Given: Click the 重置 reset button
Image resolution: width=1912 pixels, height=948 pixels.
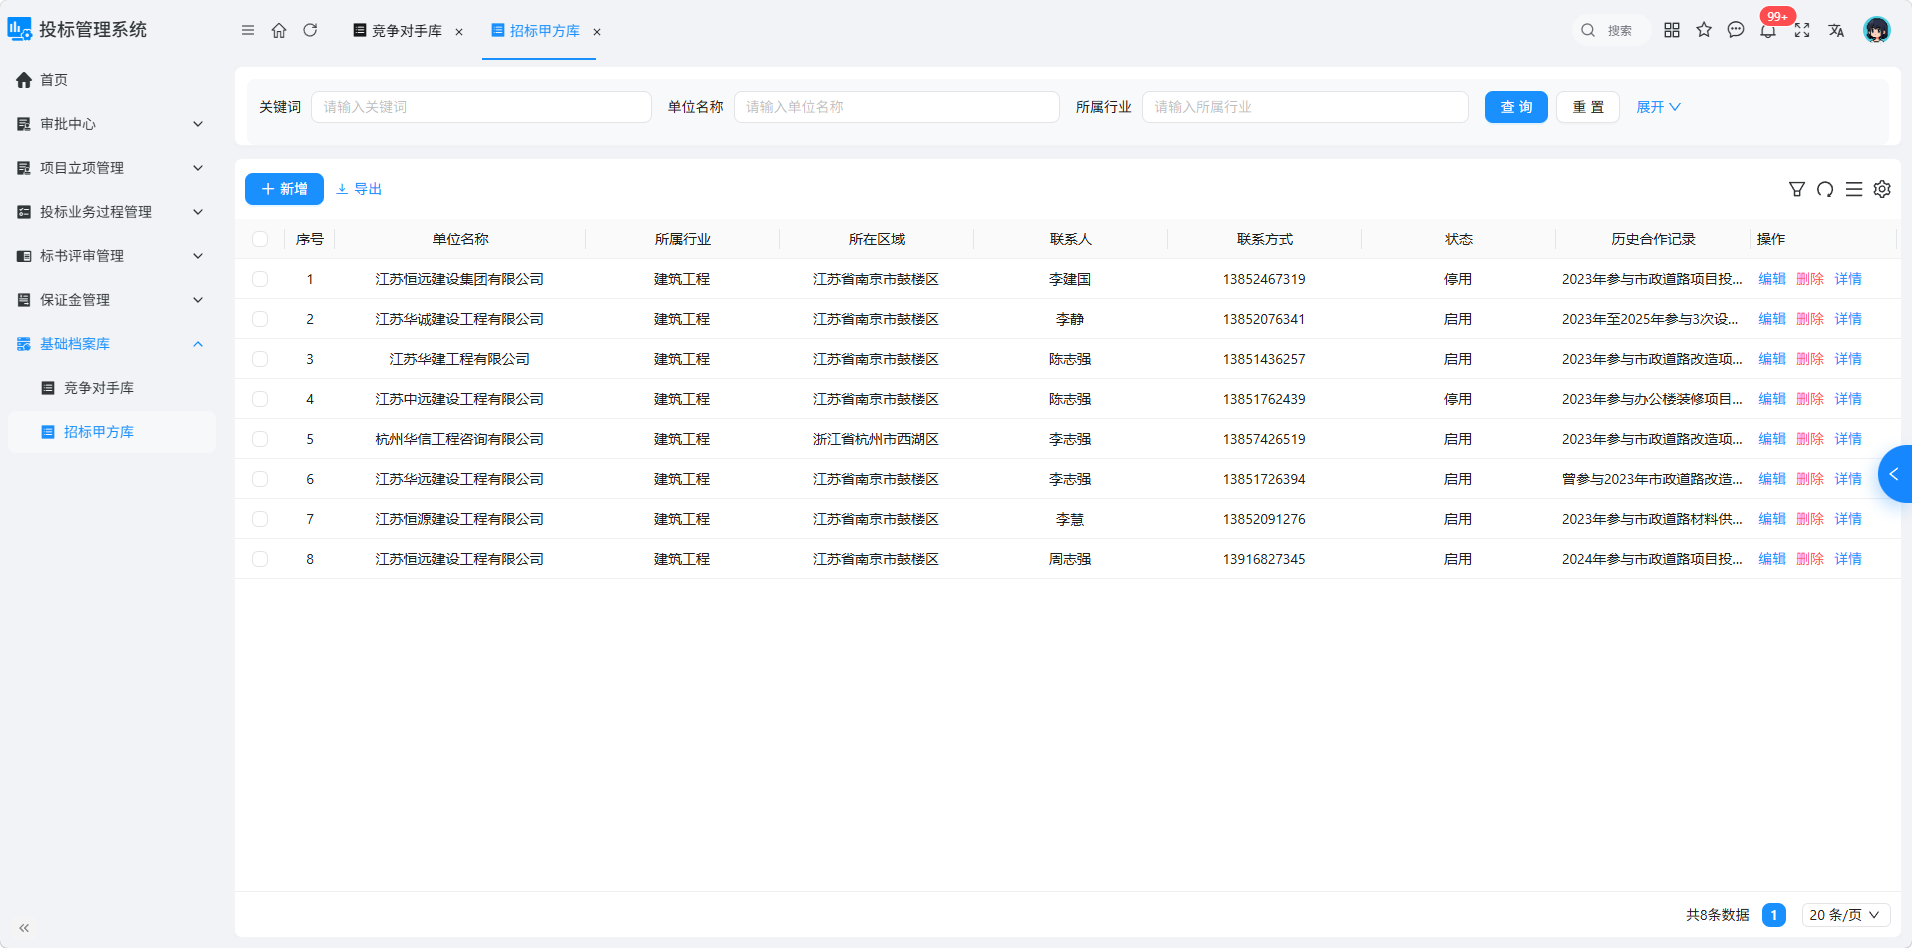Looking at the screenshot, I should click(x=1588, y=107).
